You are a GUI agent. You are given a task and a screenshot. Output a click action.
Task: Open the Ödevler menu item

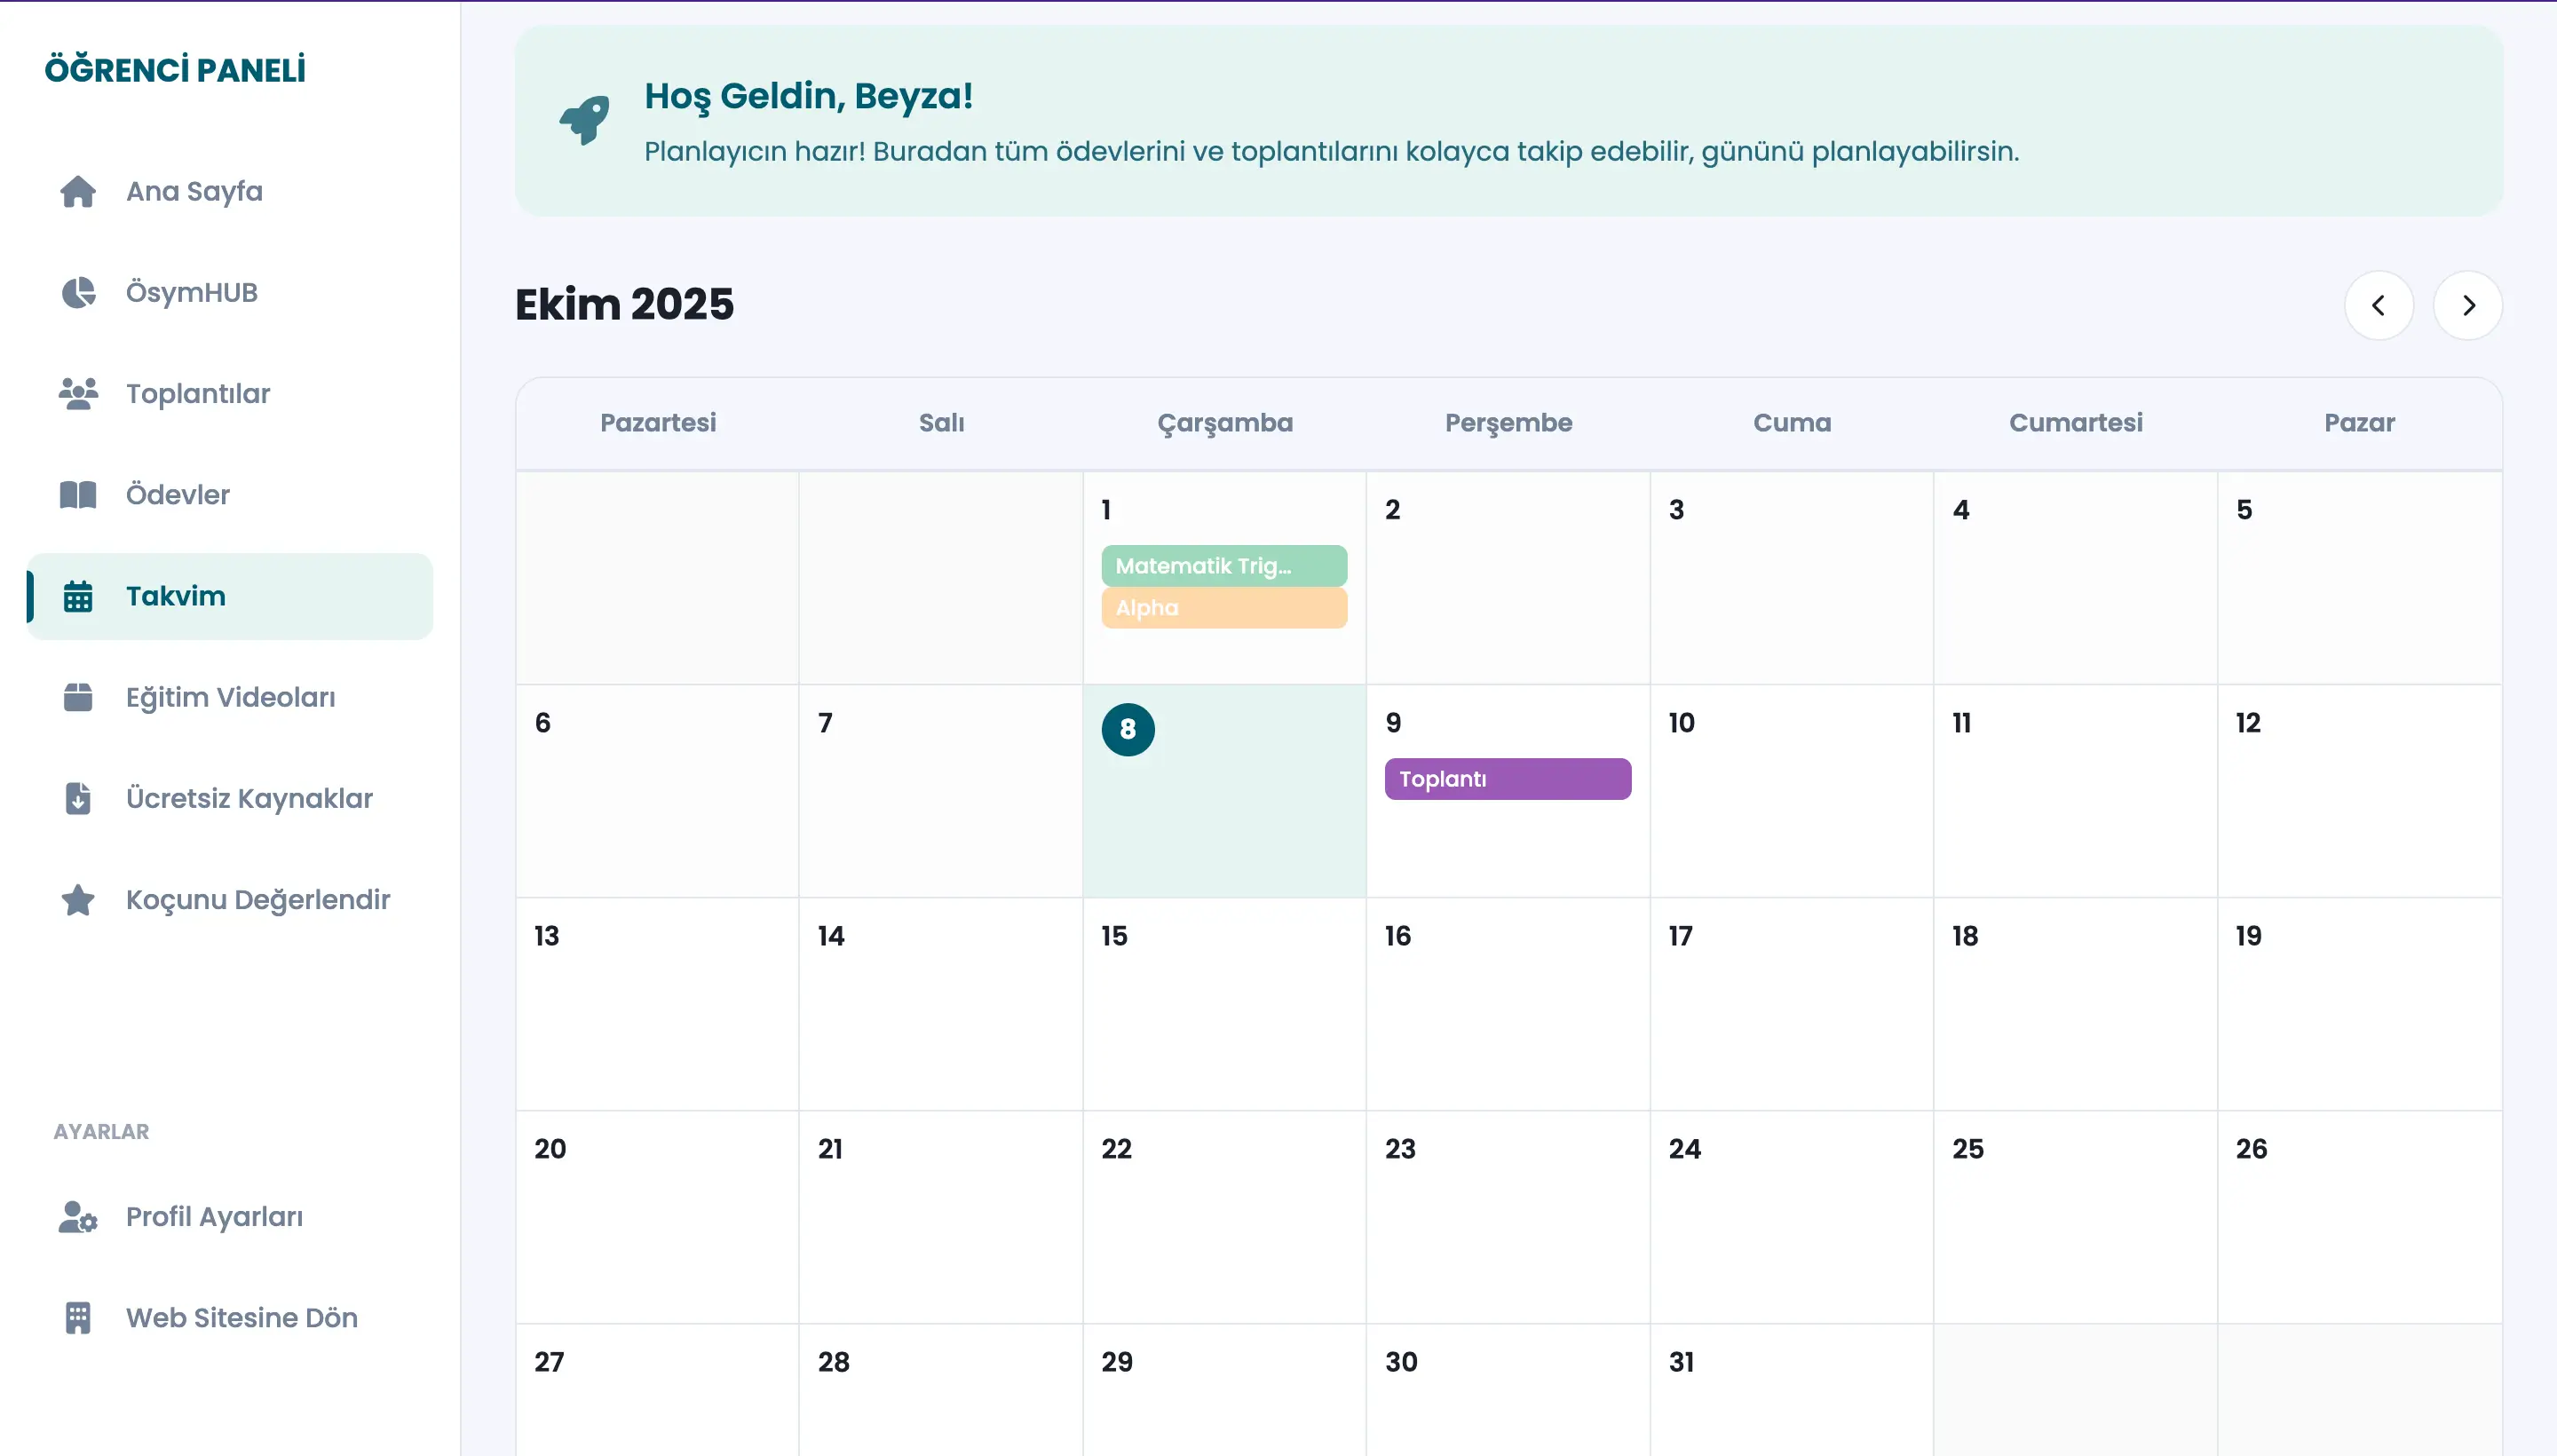(178, 494)
